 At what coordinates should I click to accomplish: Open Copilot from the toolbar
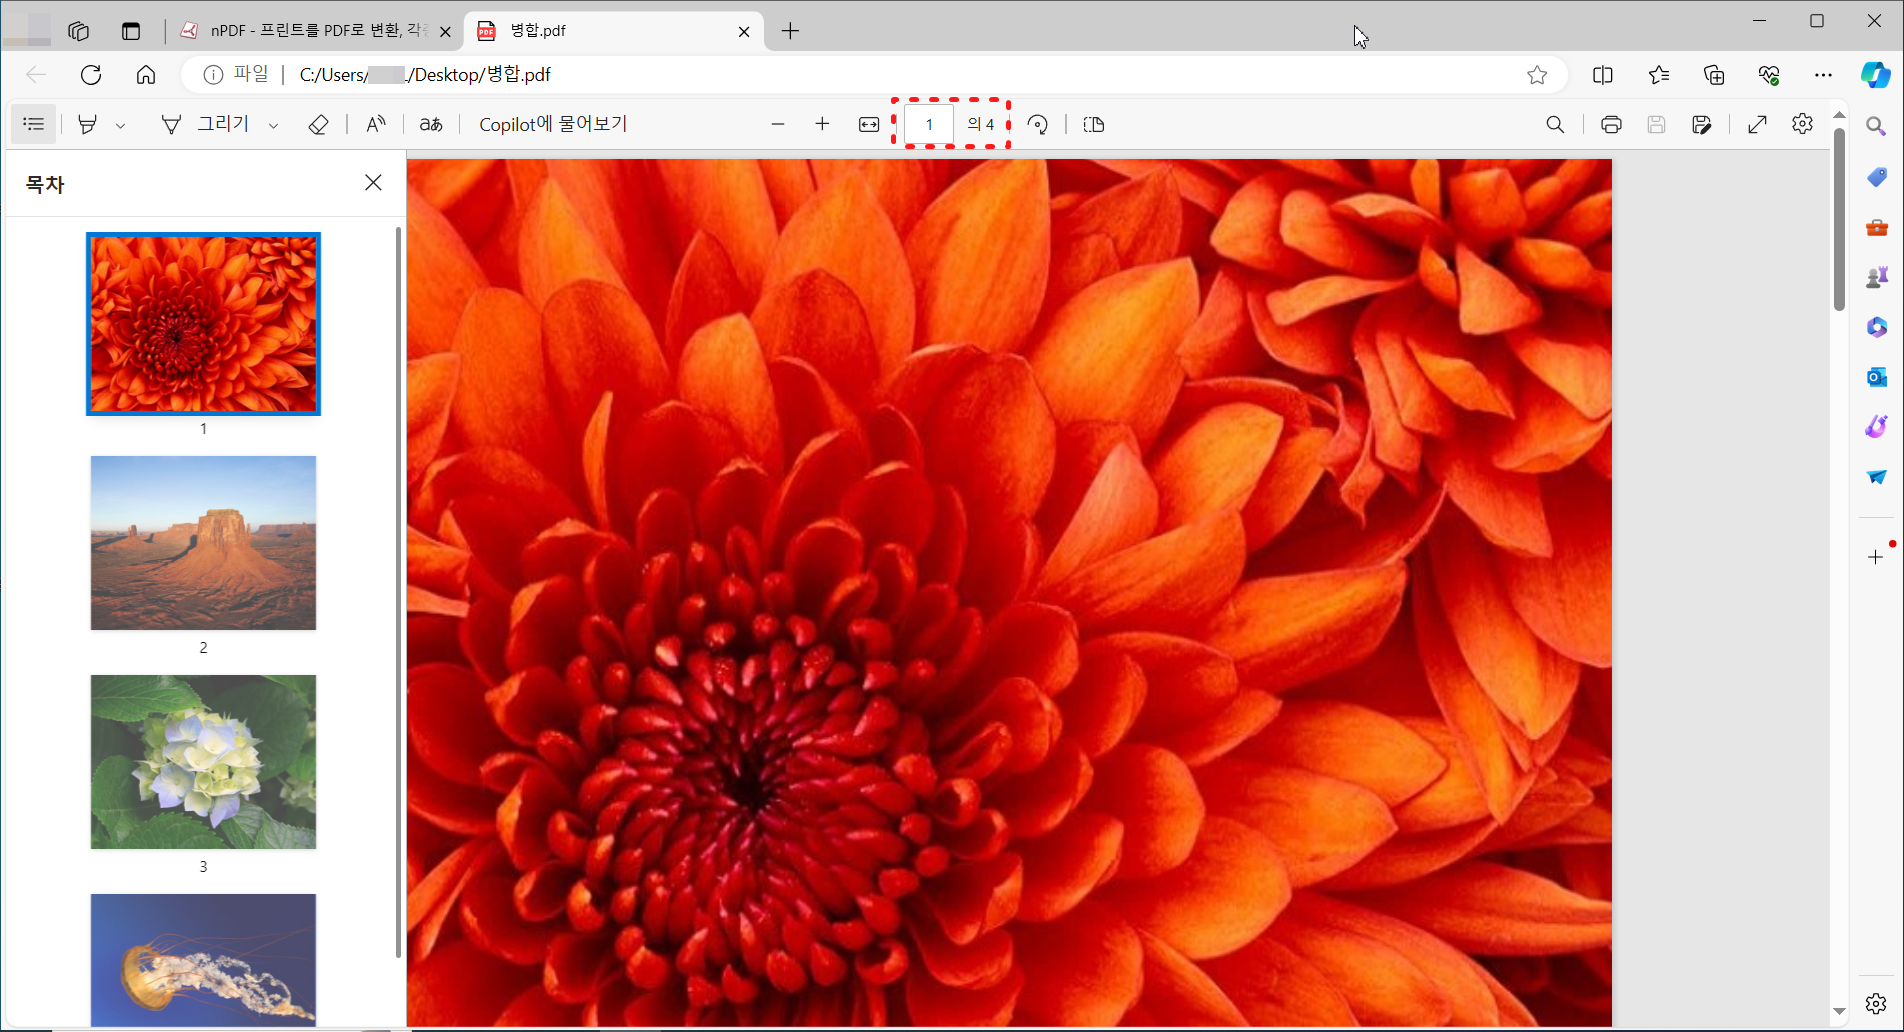[x=1875, y=75]
